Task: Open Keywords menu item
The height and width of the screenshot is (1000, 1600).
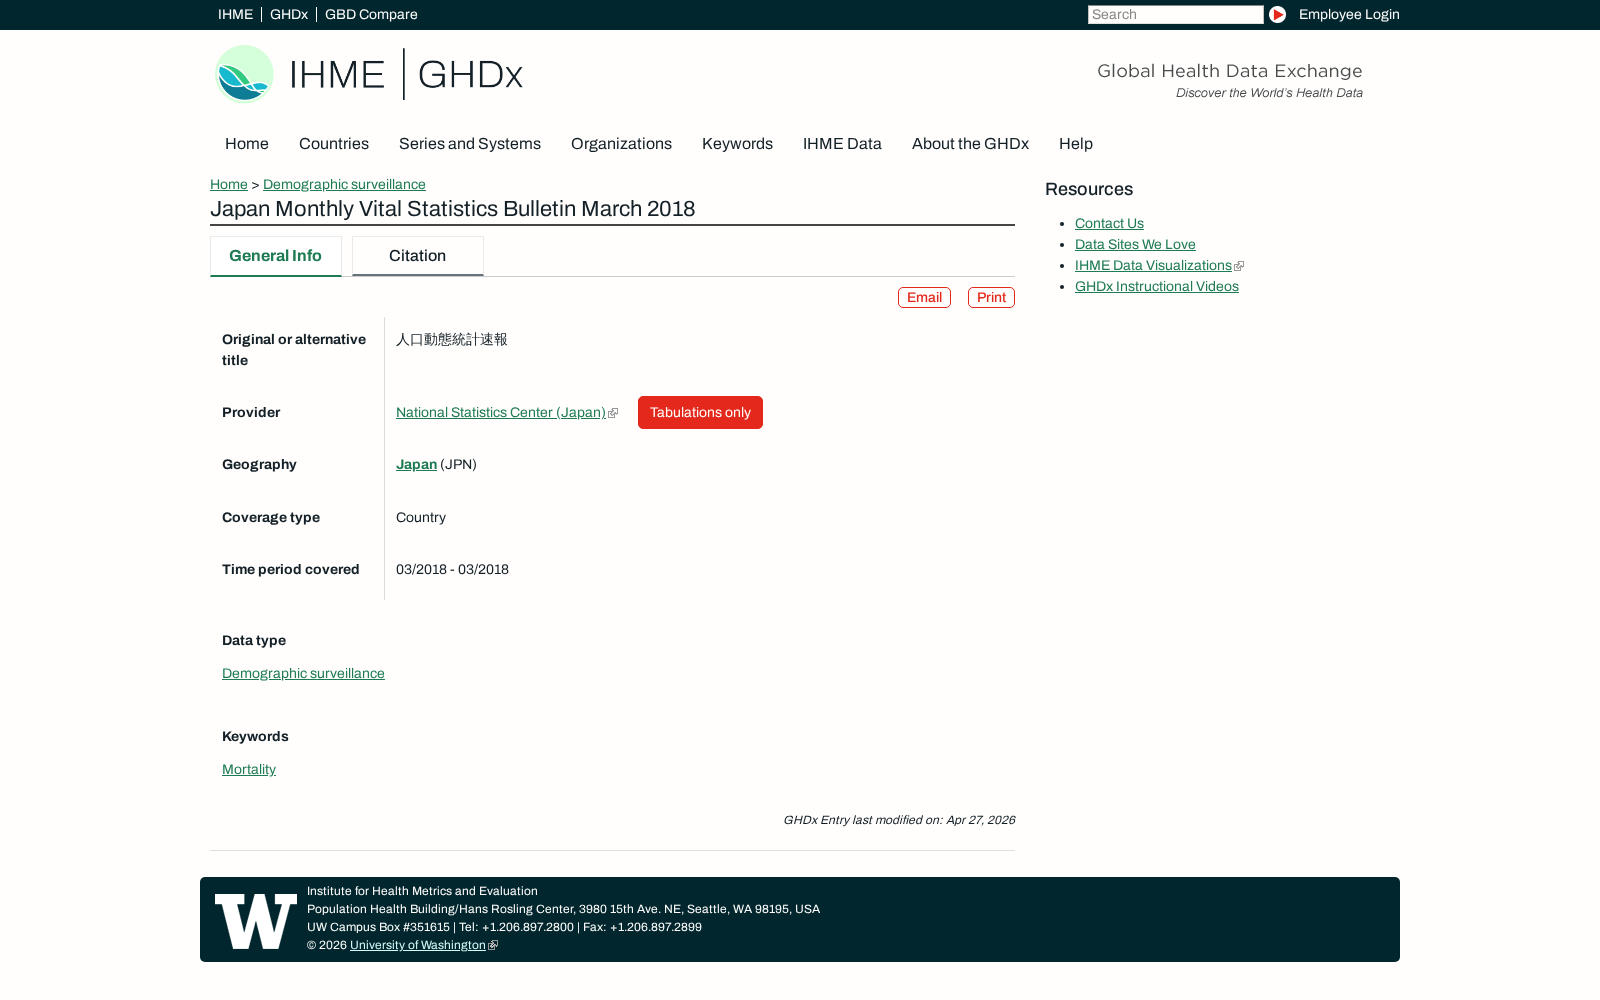Action: click(x=737, y=144)
